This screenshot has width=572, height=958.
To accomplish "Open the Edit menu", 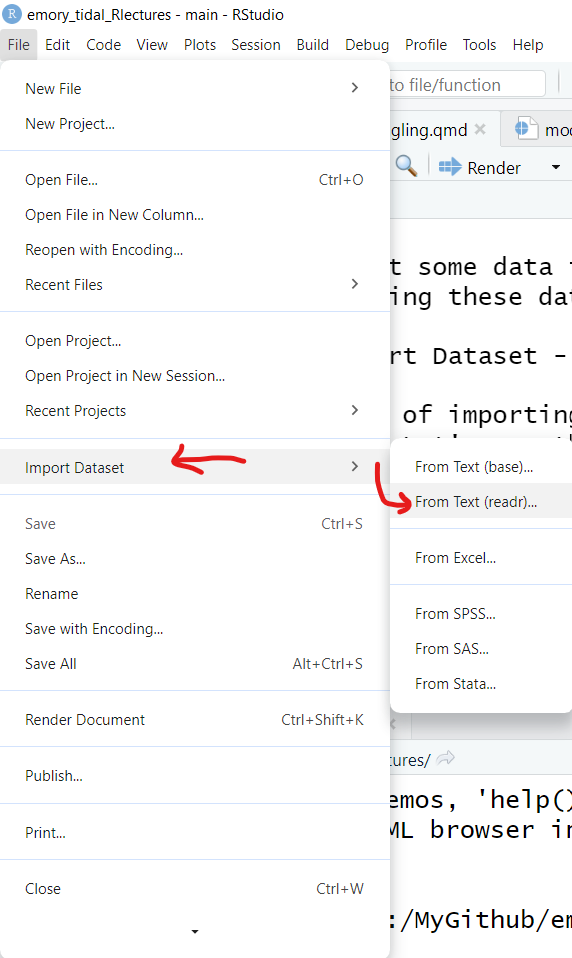I will coord(57,45).
